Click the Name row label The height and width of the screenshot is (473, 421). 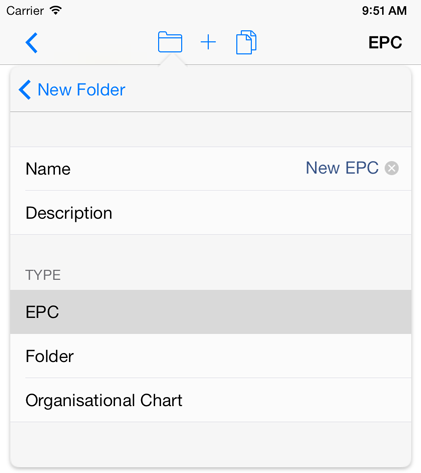tap(48, 169)
